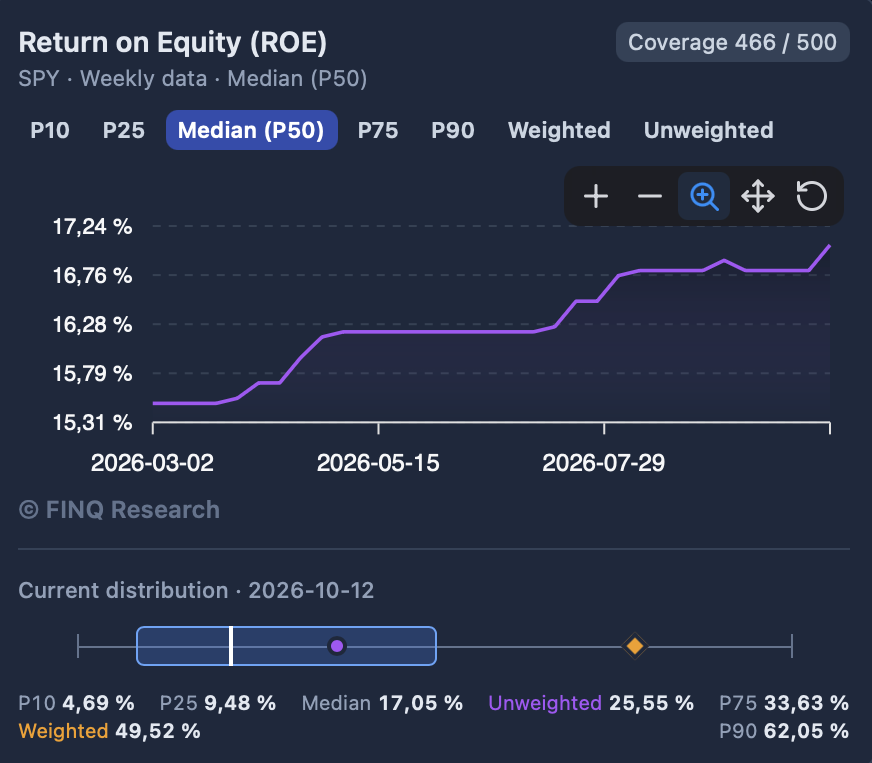Click the zoom in plus icon
Viewport: 872px width, 763px height.
point(596,196)
